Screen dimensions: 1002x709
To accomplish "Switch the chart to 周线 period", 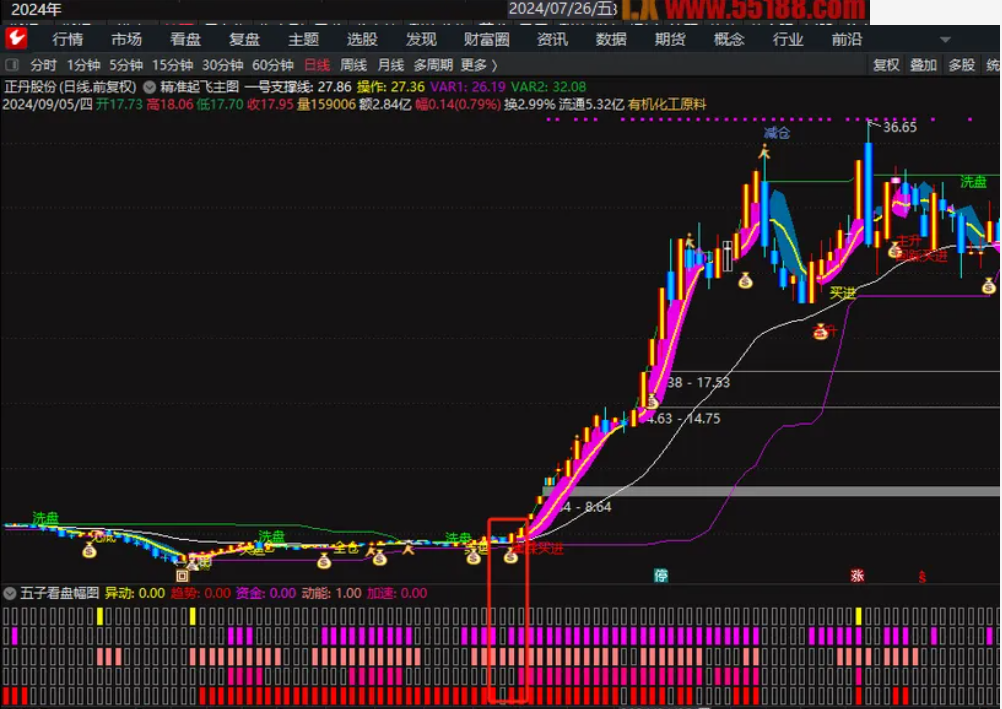I will pyautogui.click(x=352, y=65).
